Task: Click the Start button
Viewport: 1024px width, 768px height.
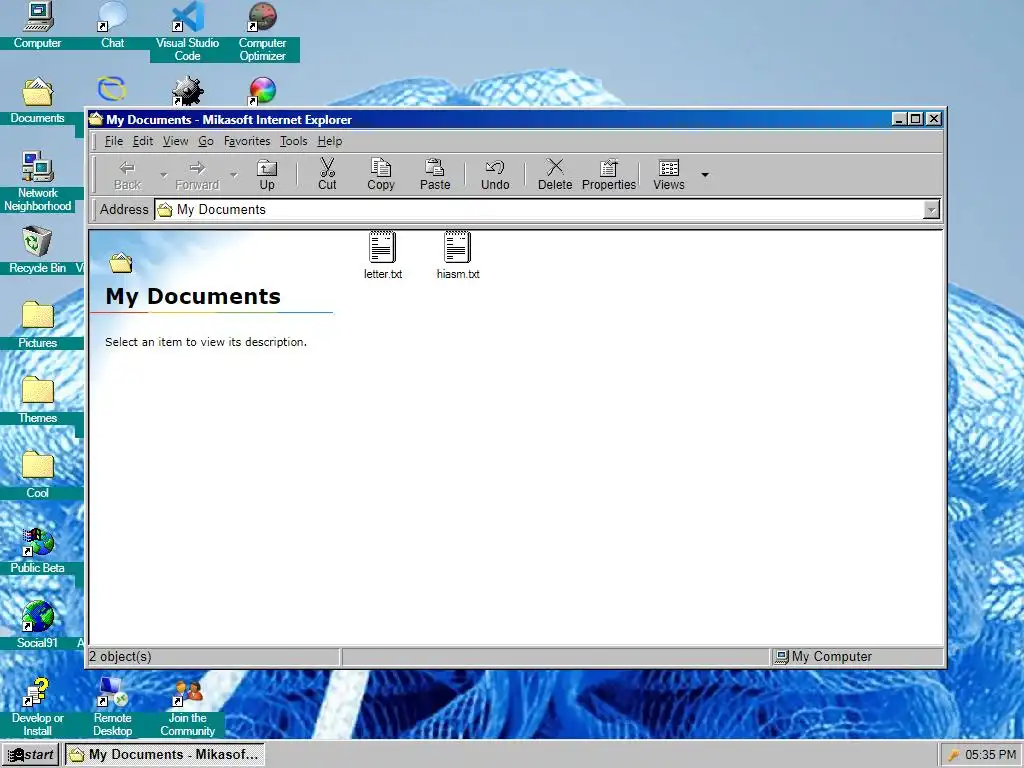Action: (x=31, y=755)
